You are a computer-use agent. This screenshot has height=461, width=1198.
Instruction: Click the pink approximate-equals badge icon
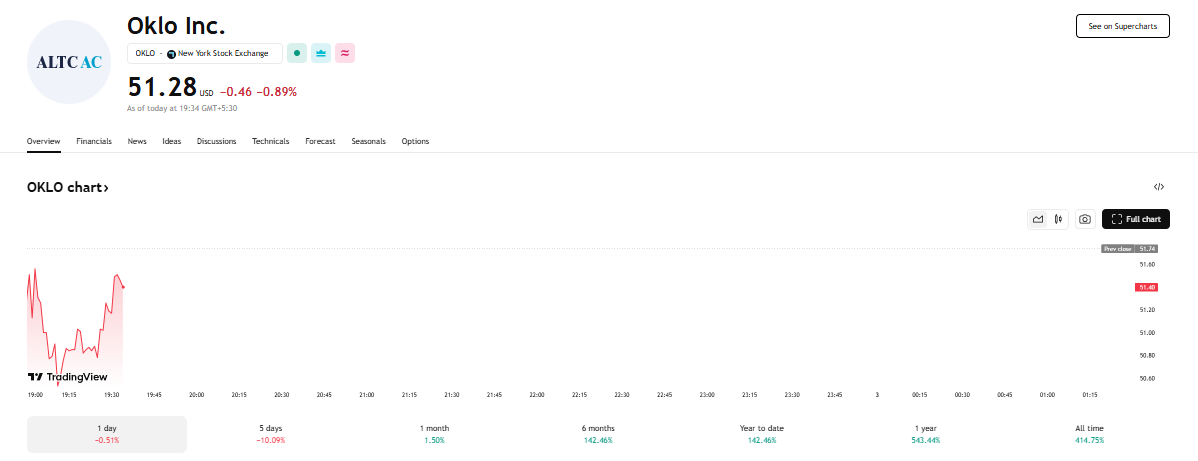[345, 54]
